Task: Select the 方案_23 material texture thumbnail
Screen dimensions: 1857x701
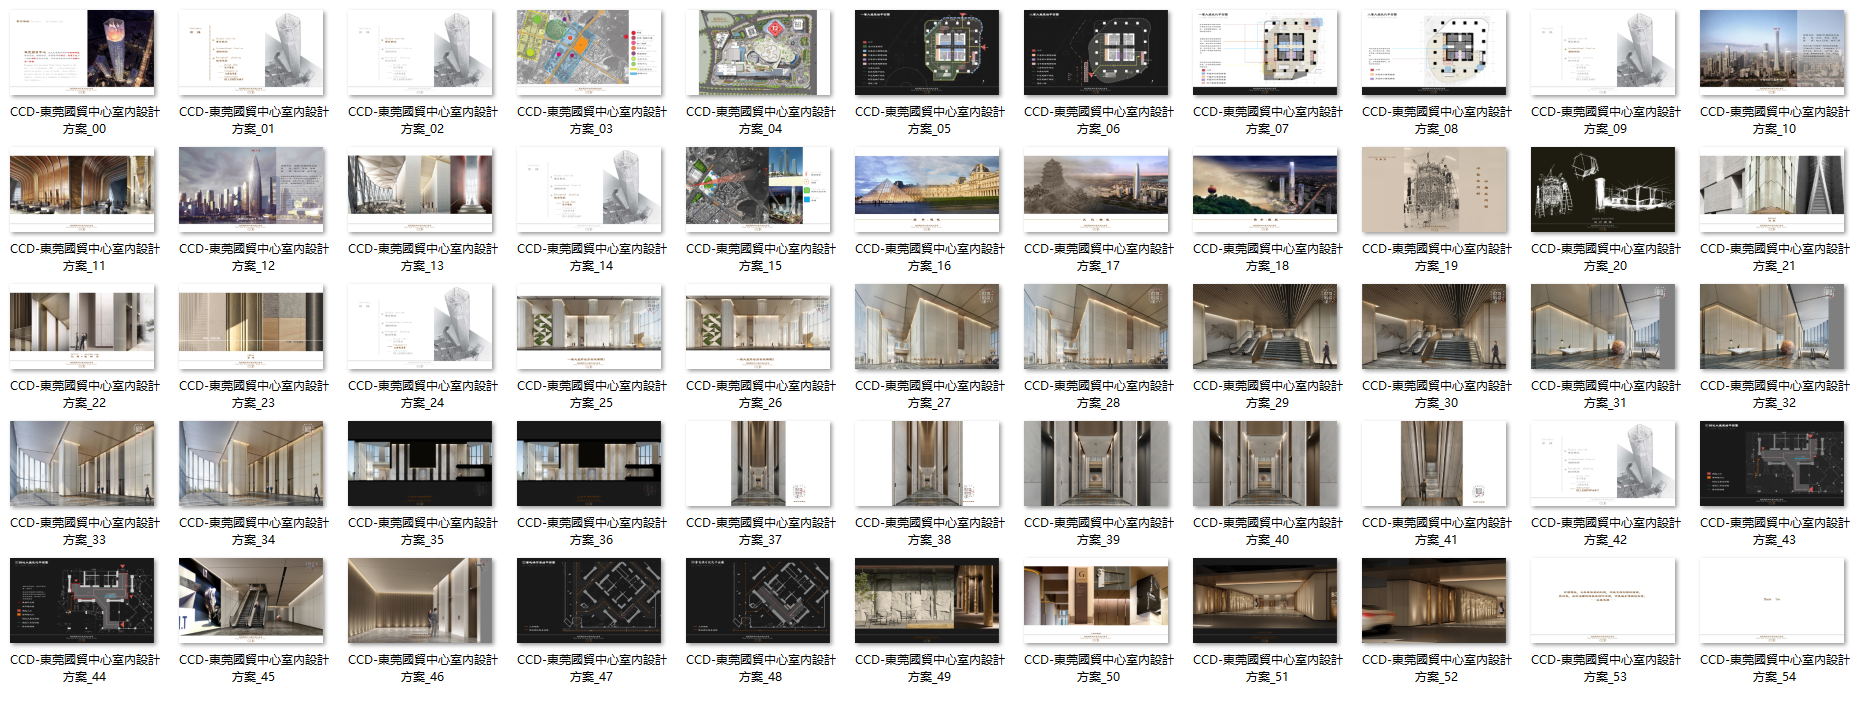Action: [x=251, y=324]
